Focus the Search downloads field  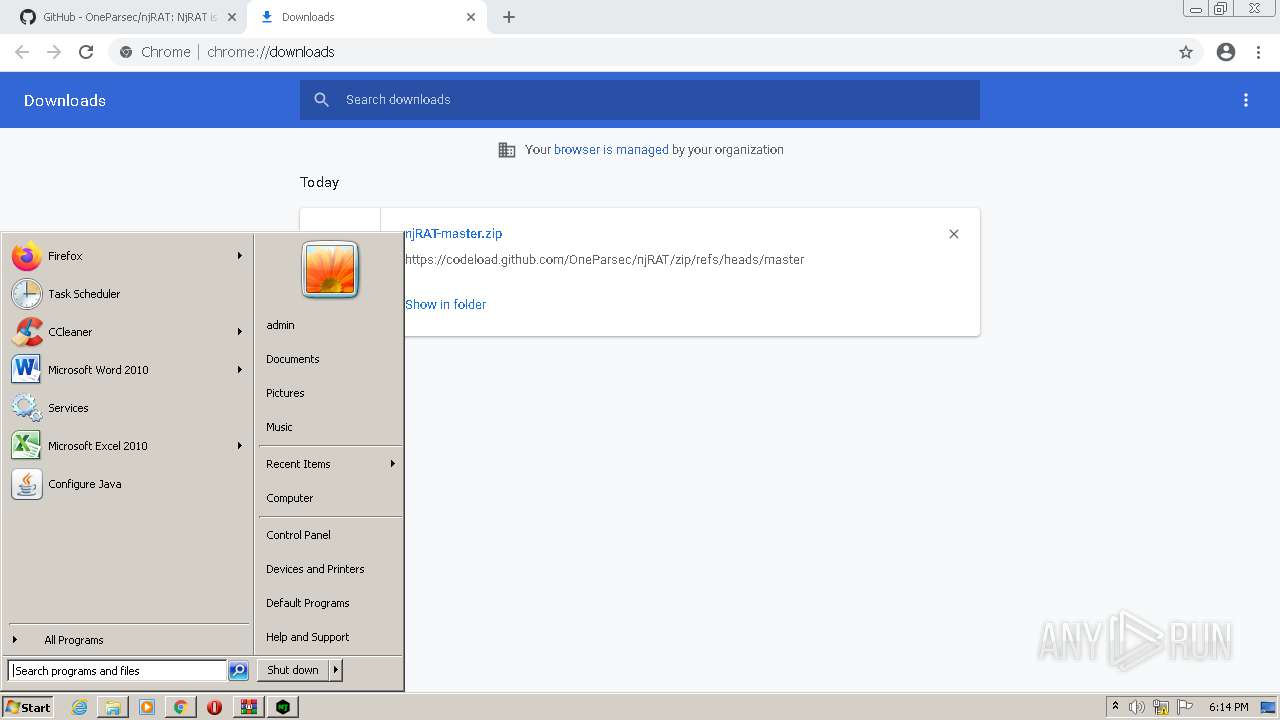[640, 100]
